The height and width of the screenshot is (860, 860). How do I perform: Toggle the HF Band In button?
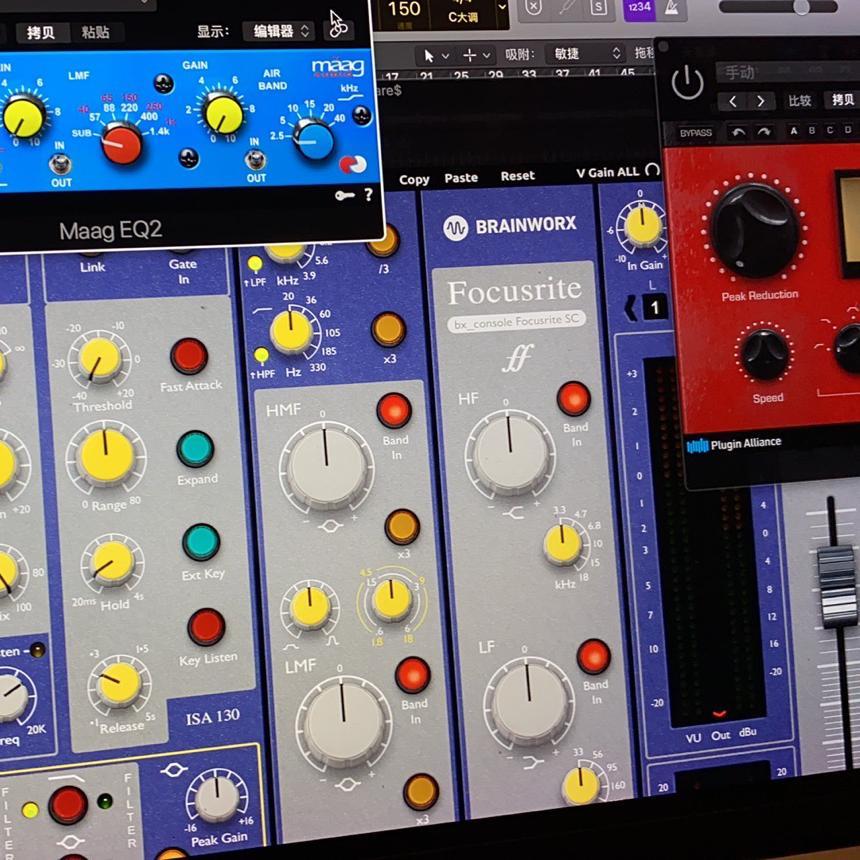574,398
